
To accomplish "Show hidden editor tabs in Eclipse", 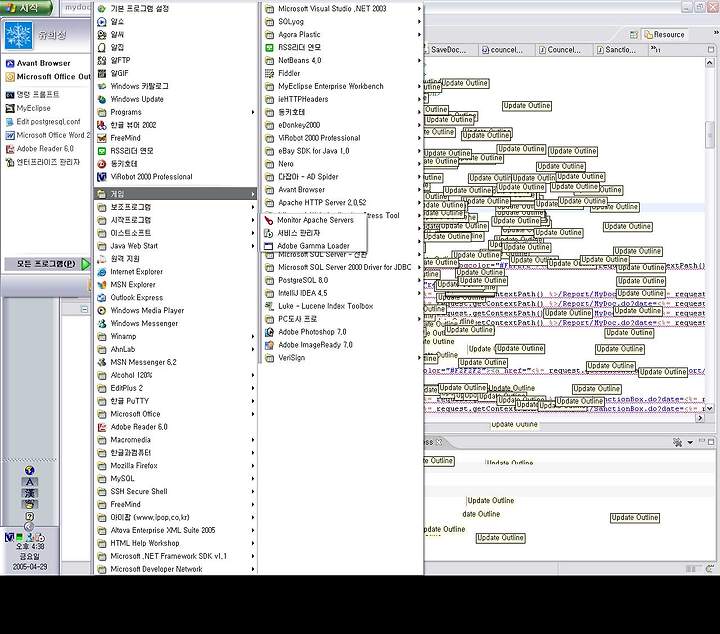I will 655,49.
